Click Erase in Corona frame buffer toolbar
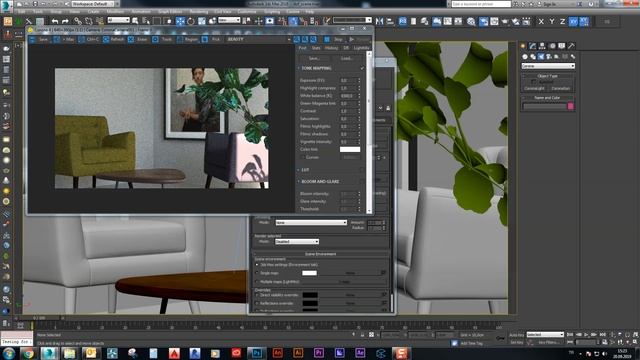Viewport: 640px width, 360px height. pyautogui.click(x=138, y=39)
